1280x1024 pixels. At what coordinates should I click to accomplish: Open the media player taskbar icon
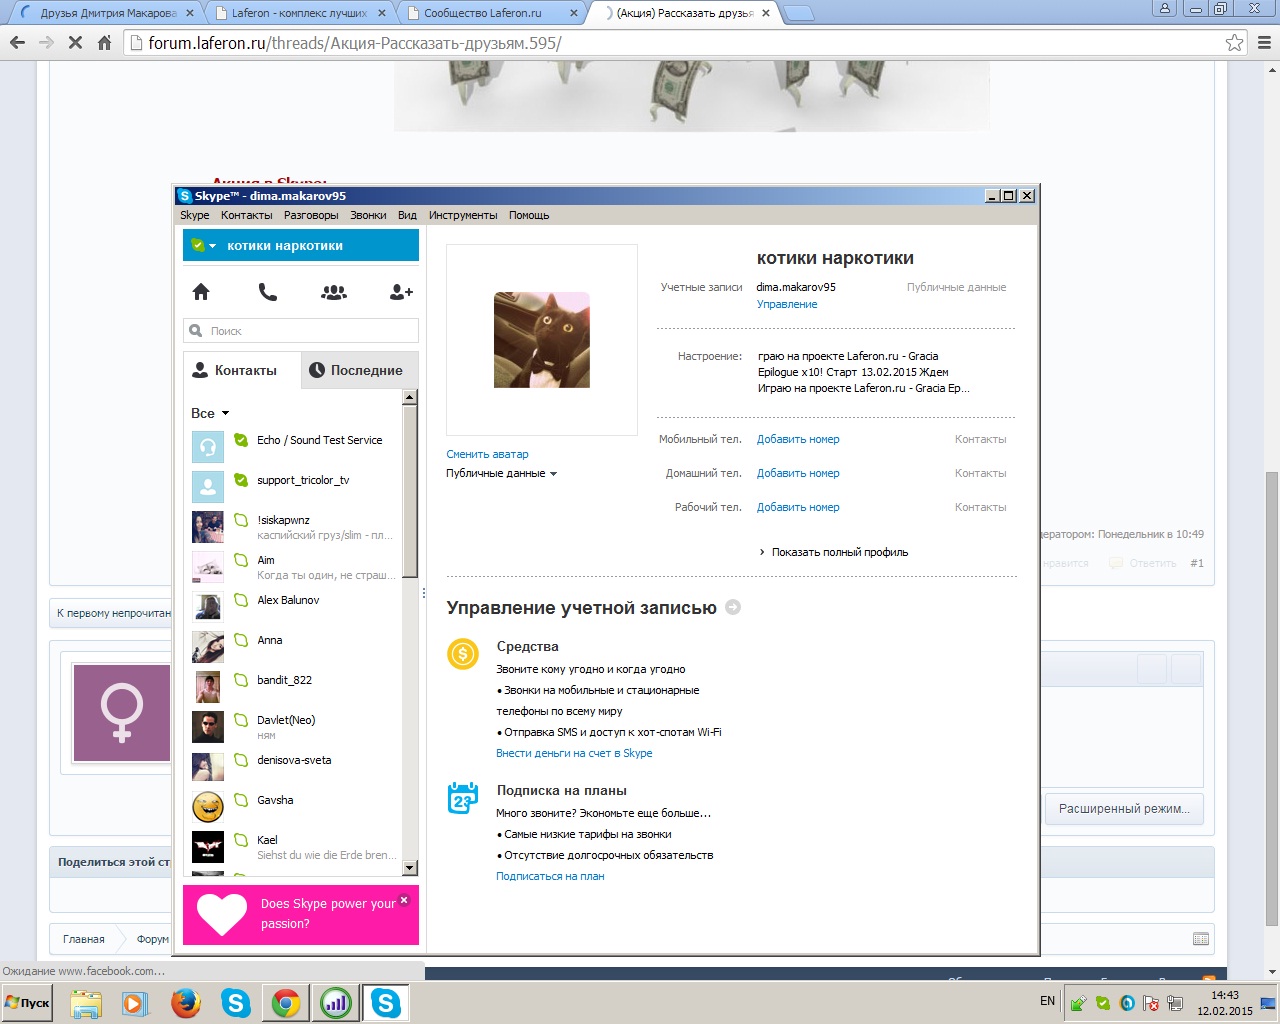(x=135, y=1003)
